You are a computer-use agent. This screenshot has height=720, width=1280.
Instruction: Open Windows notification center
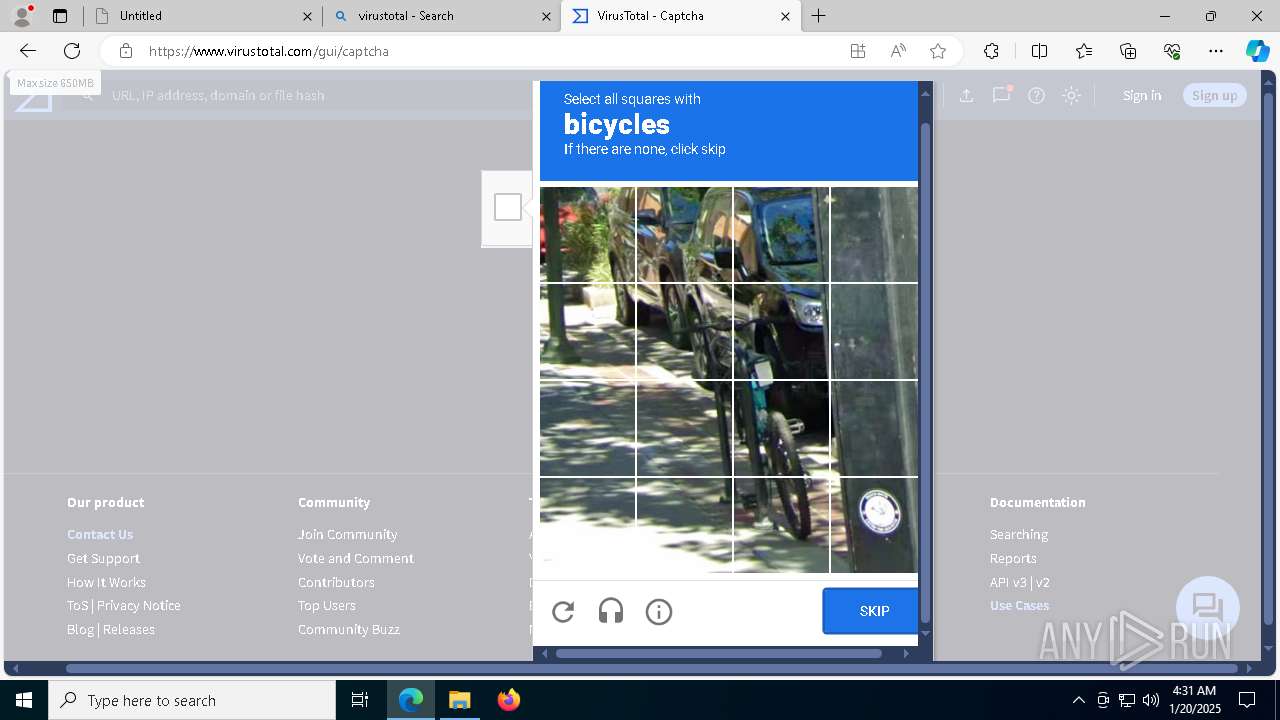pos(1247,700)
